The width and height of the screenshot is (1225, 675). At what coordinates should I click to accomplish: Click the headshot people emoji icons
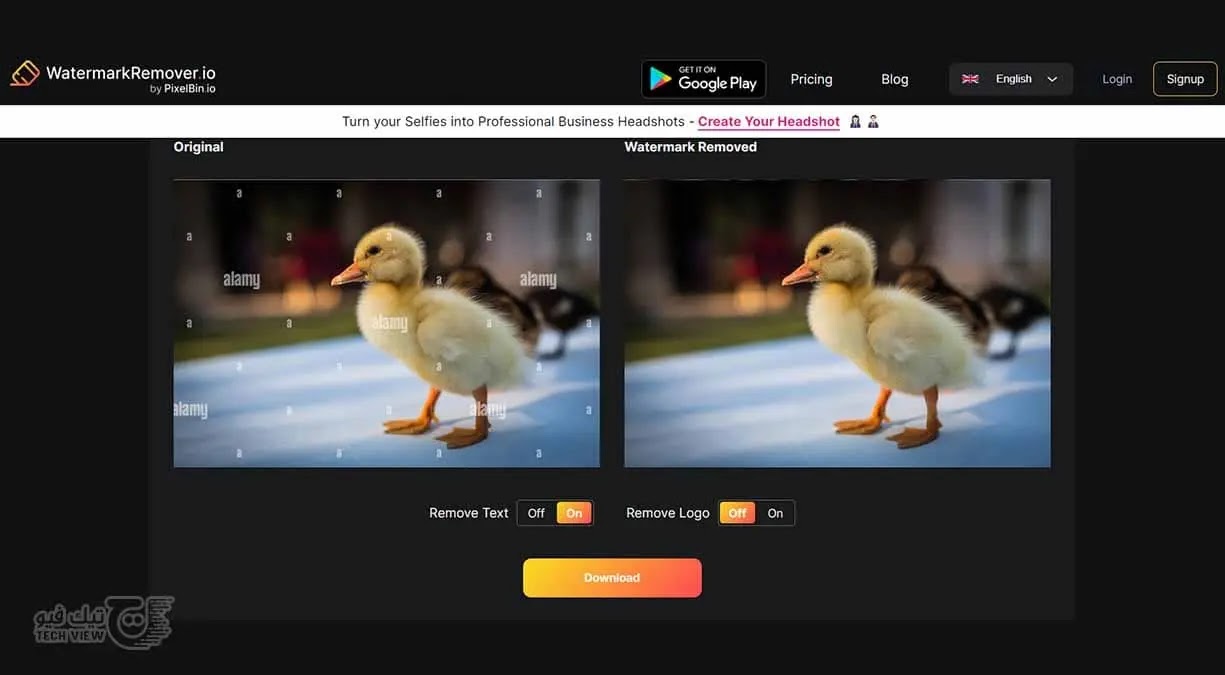click(x=864, y=121)
